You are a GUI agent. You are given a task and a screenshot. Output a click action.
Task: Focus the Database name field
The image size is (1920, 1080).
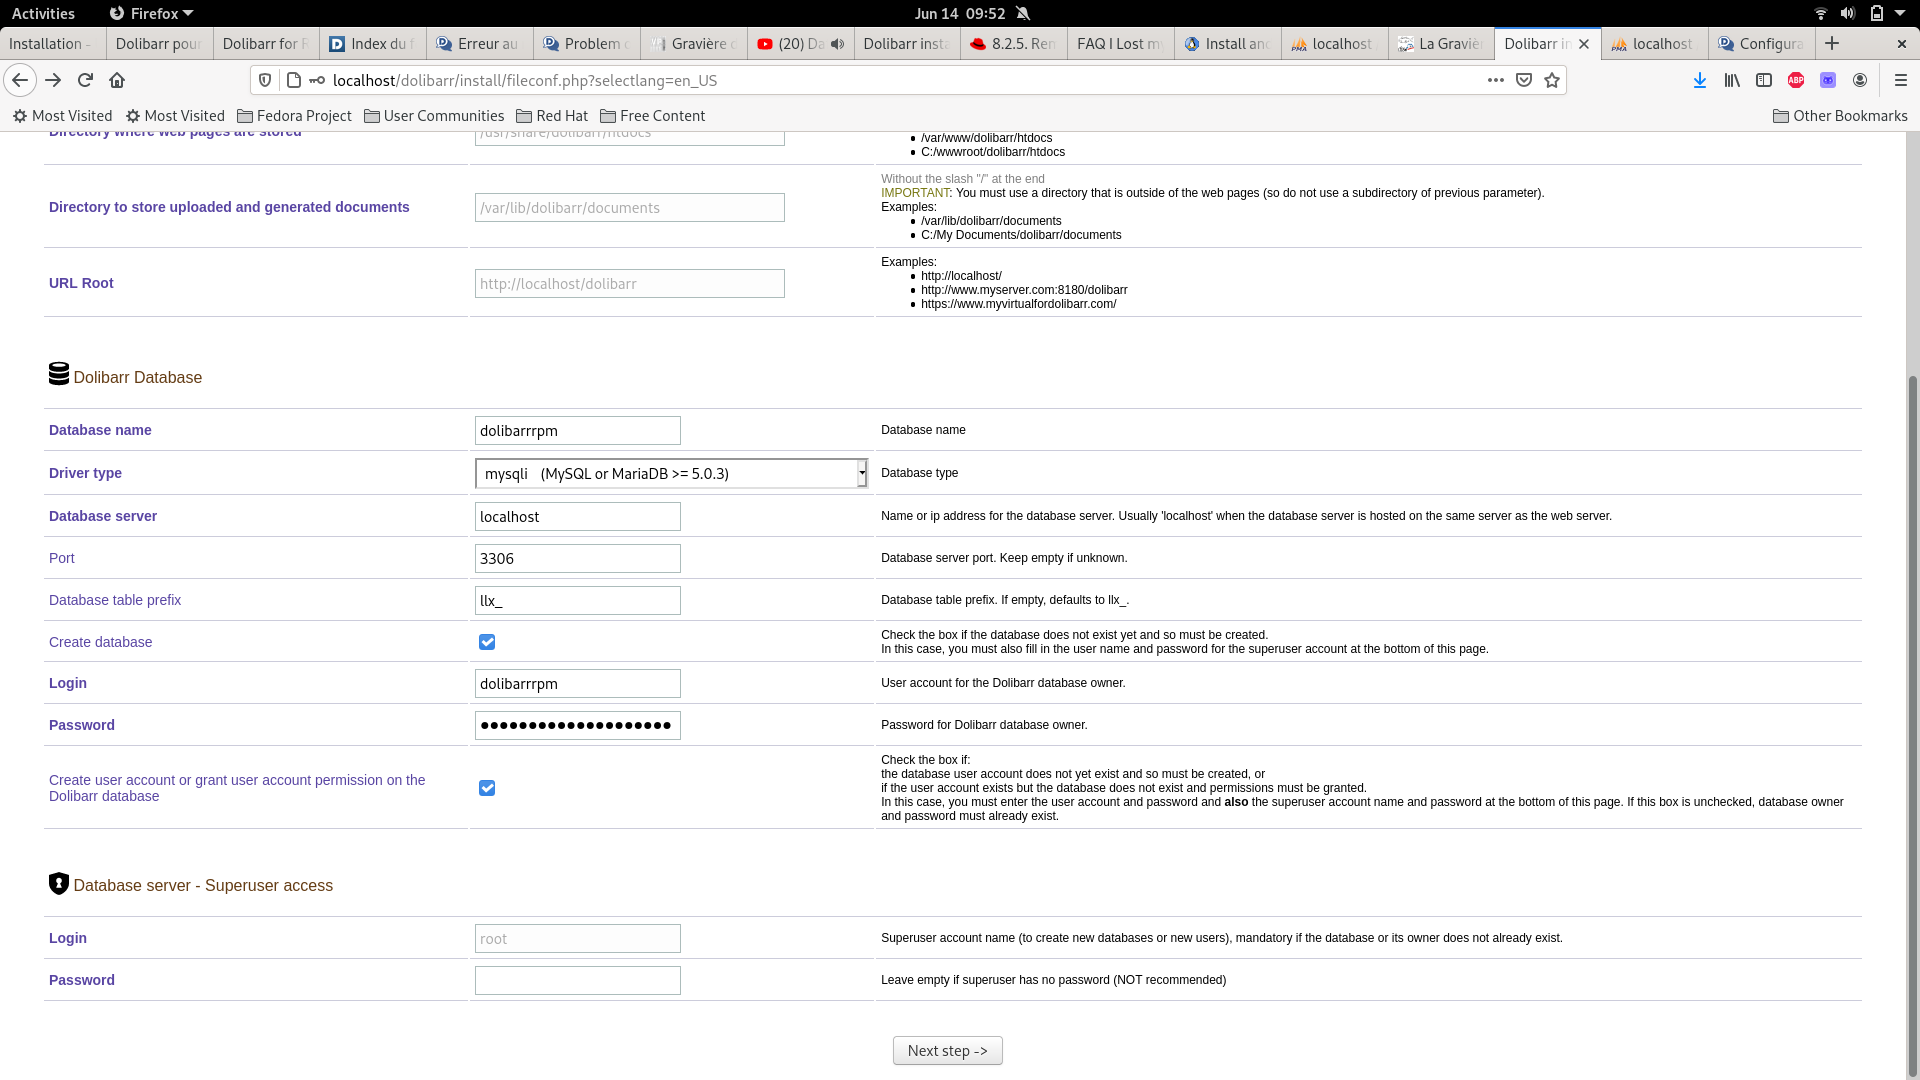tap(578, 431)
